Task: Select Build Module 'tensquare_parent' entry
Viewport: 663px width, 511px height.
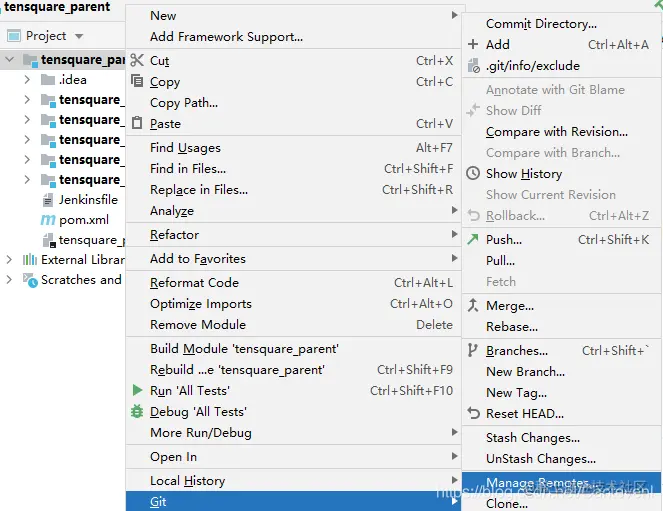Action: (x=293, y=349)
